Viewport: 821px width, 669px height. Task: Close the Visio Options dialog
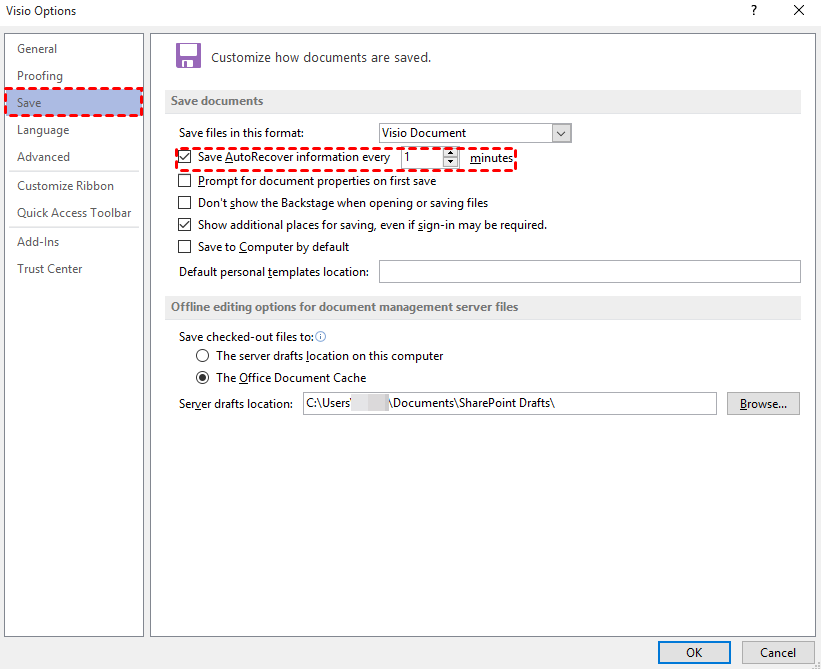(799, 10)
